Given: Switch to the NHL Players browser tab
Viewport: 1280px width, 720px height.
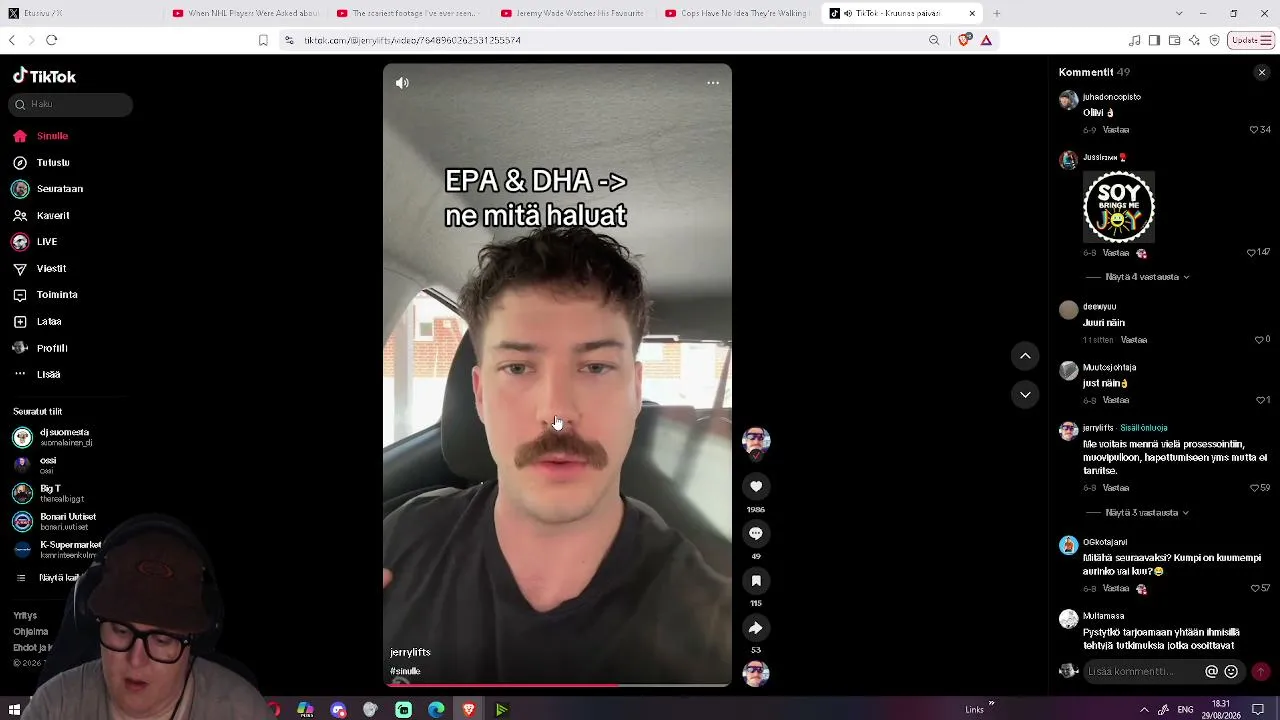Looking at the screenshot, I should (244, 14).
